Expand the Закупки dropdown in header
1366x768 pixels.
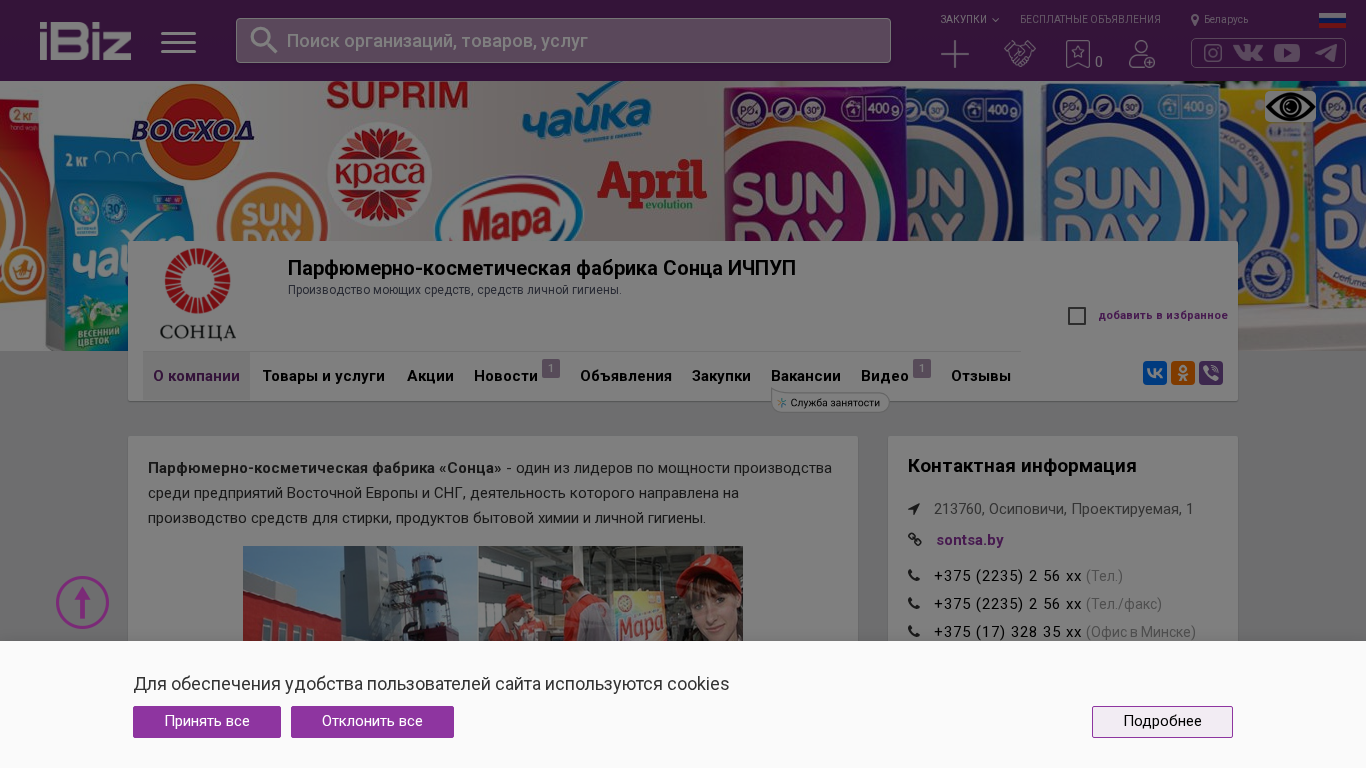point(968,19)
